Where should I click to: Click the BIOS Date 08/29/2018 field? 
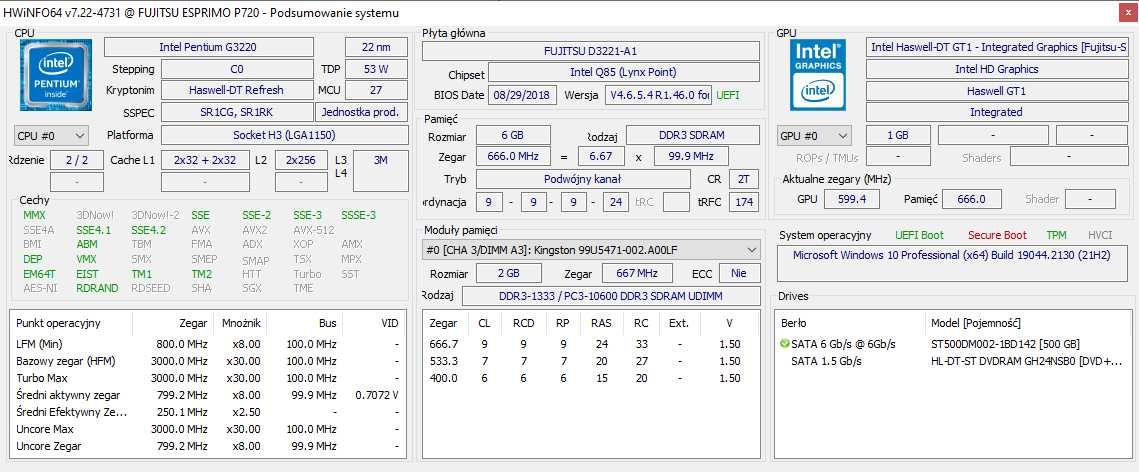tap(524, 95)
